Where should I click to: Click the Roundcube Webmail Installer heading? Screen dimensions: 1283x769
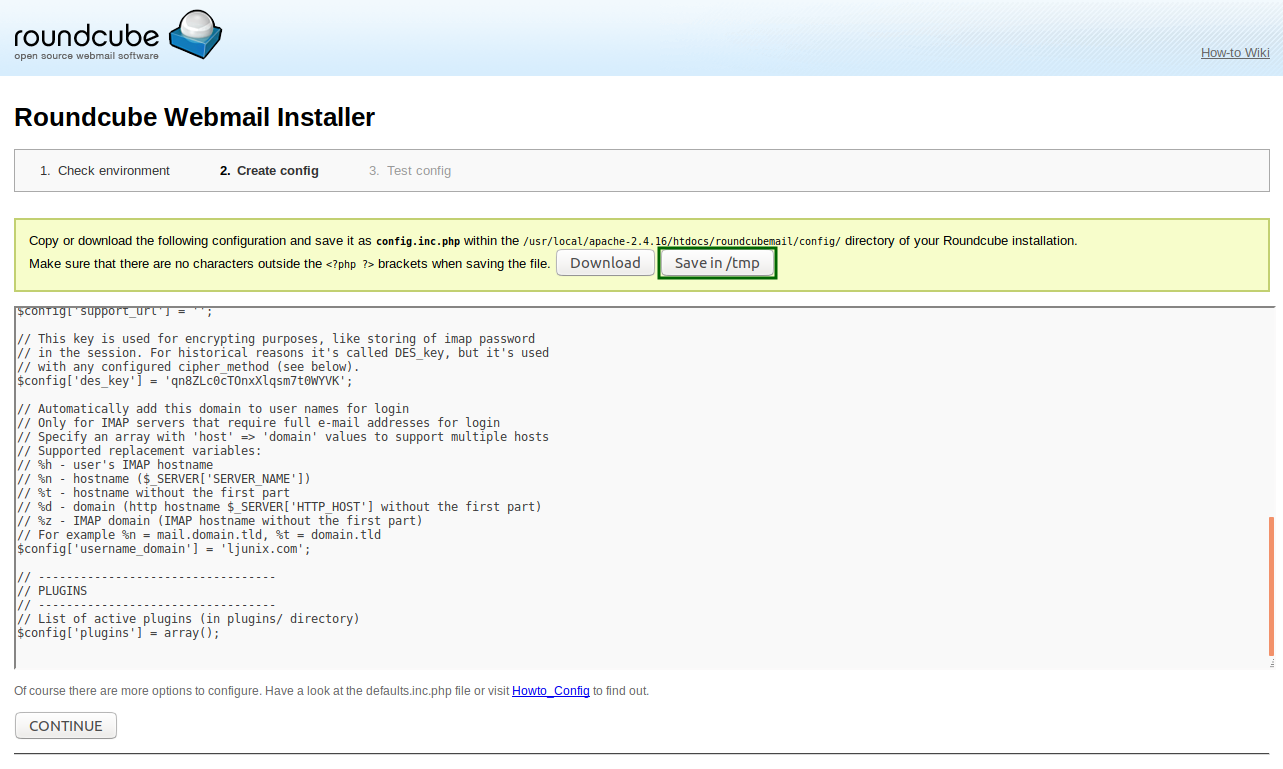[x=194, y=117]
